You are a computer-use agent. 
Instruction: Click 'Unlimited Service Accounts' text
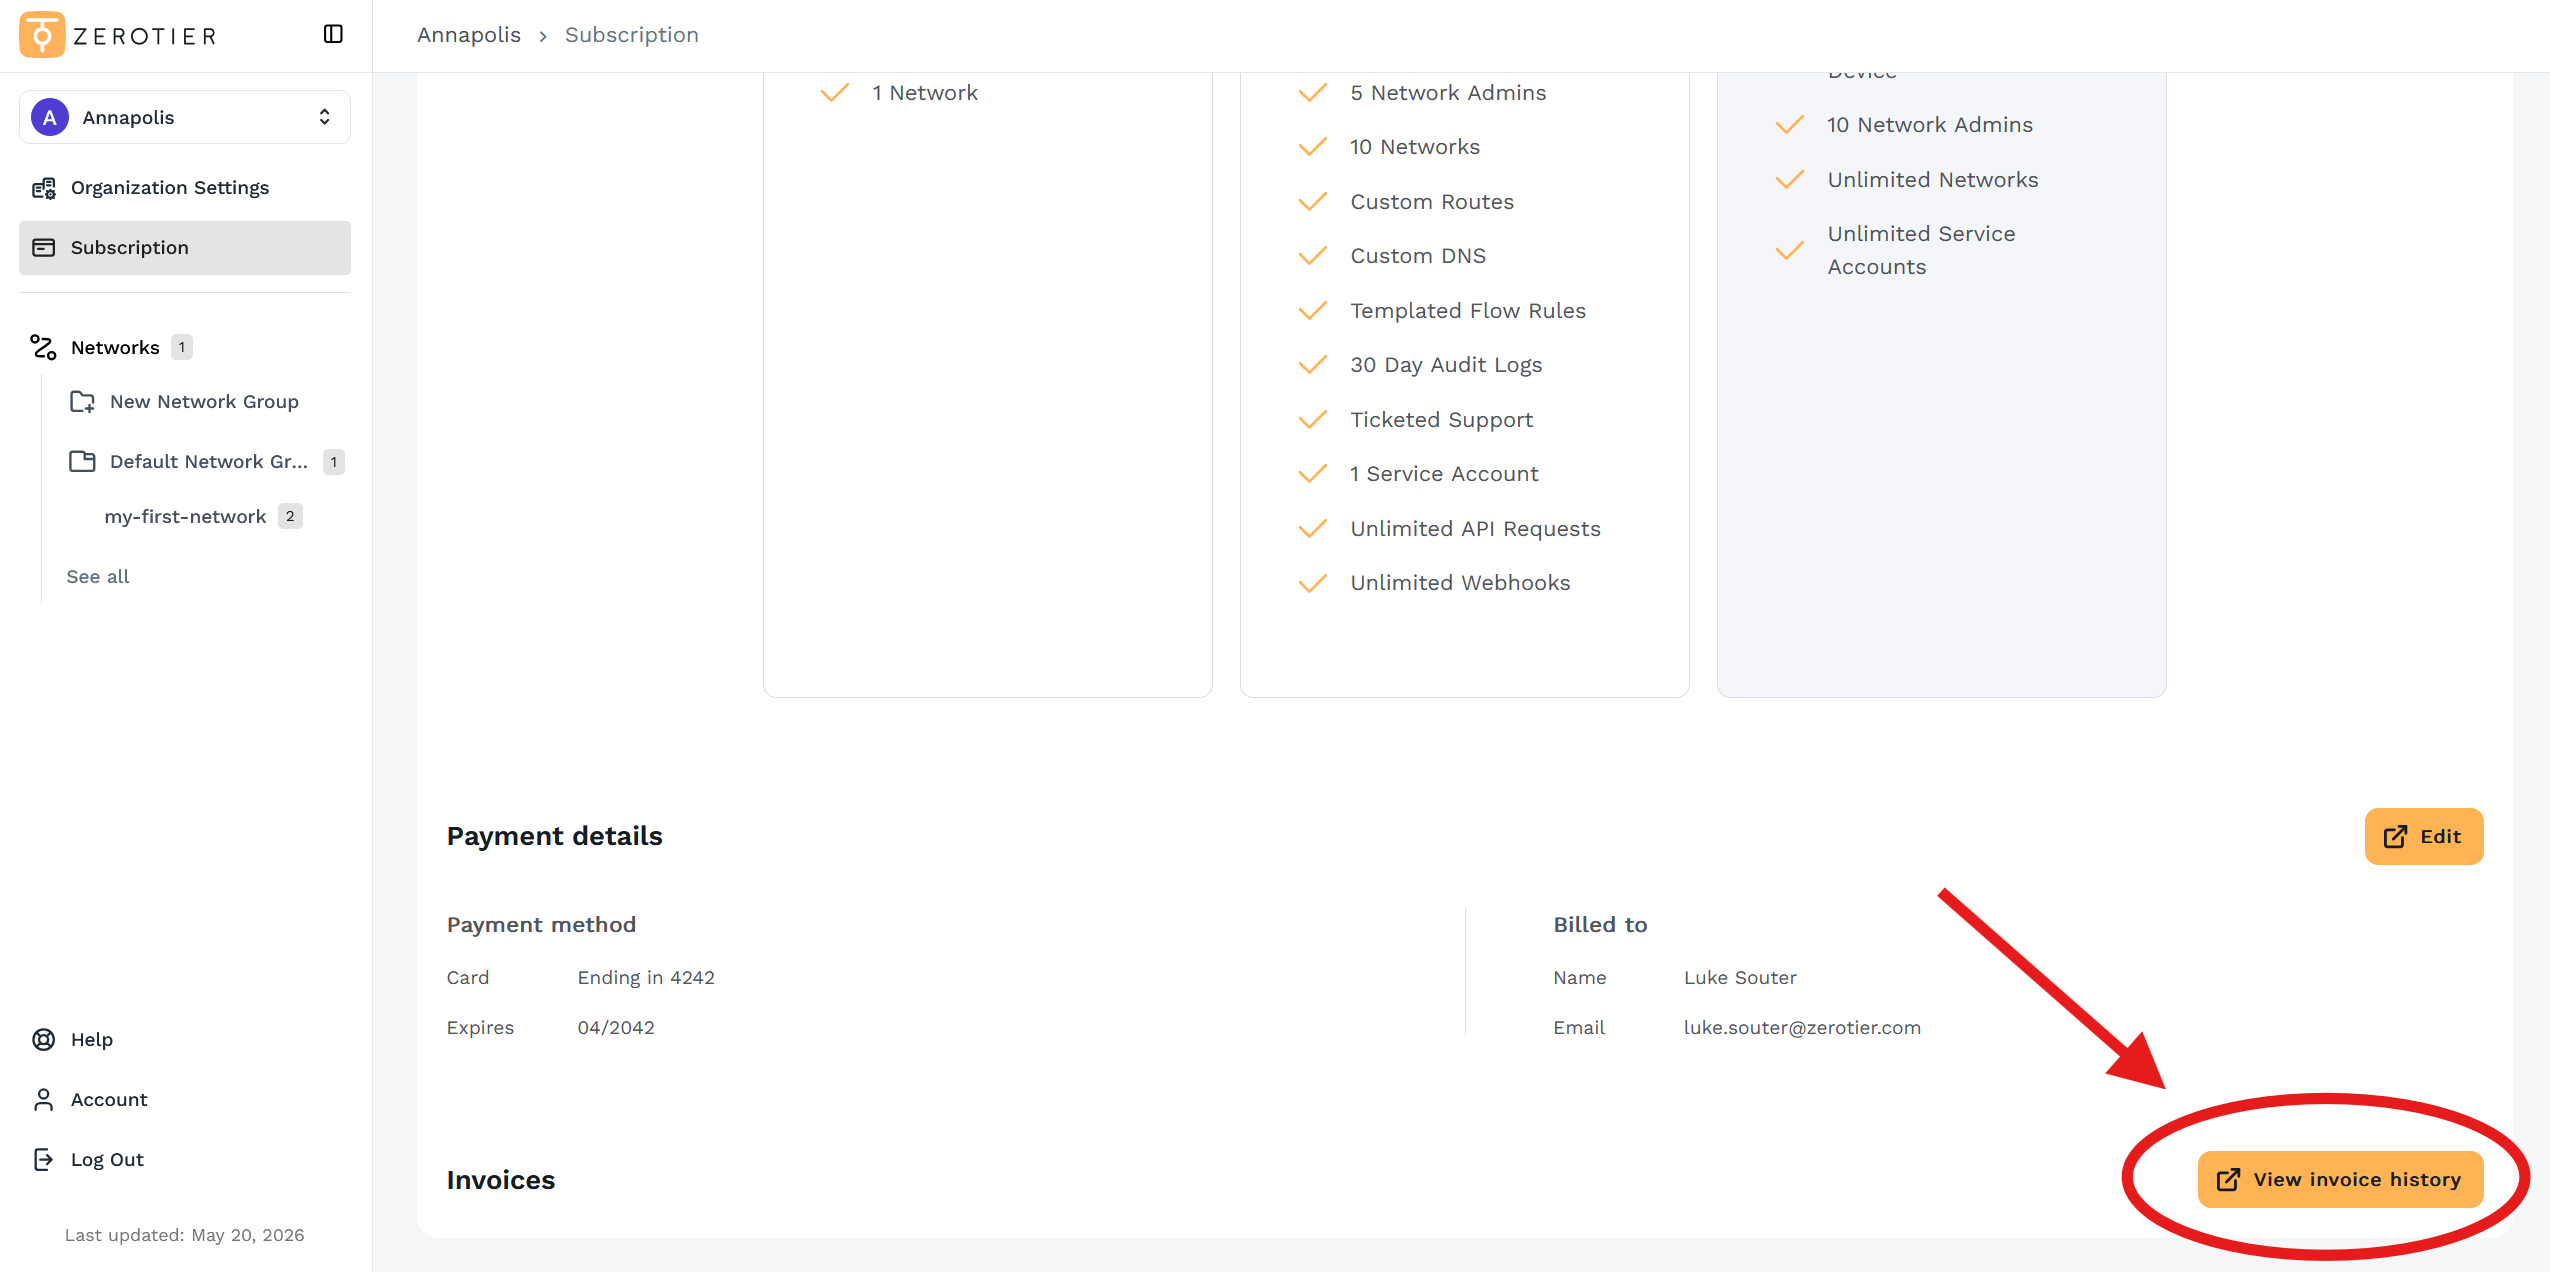pyautogui.click(x=1921, y=250)
